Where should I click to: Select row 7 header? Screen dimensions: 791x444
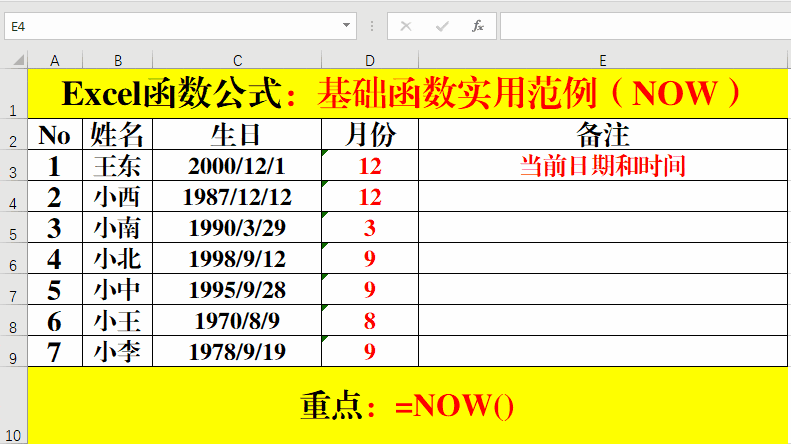coord(13,289)
